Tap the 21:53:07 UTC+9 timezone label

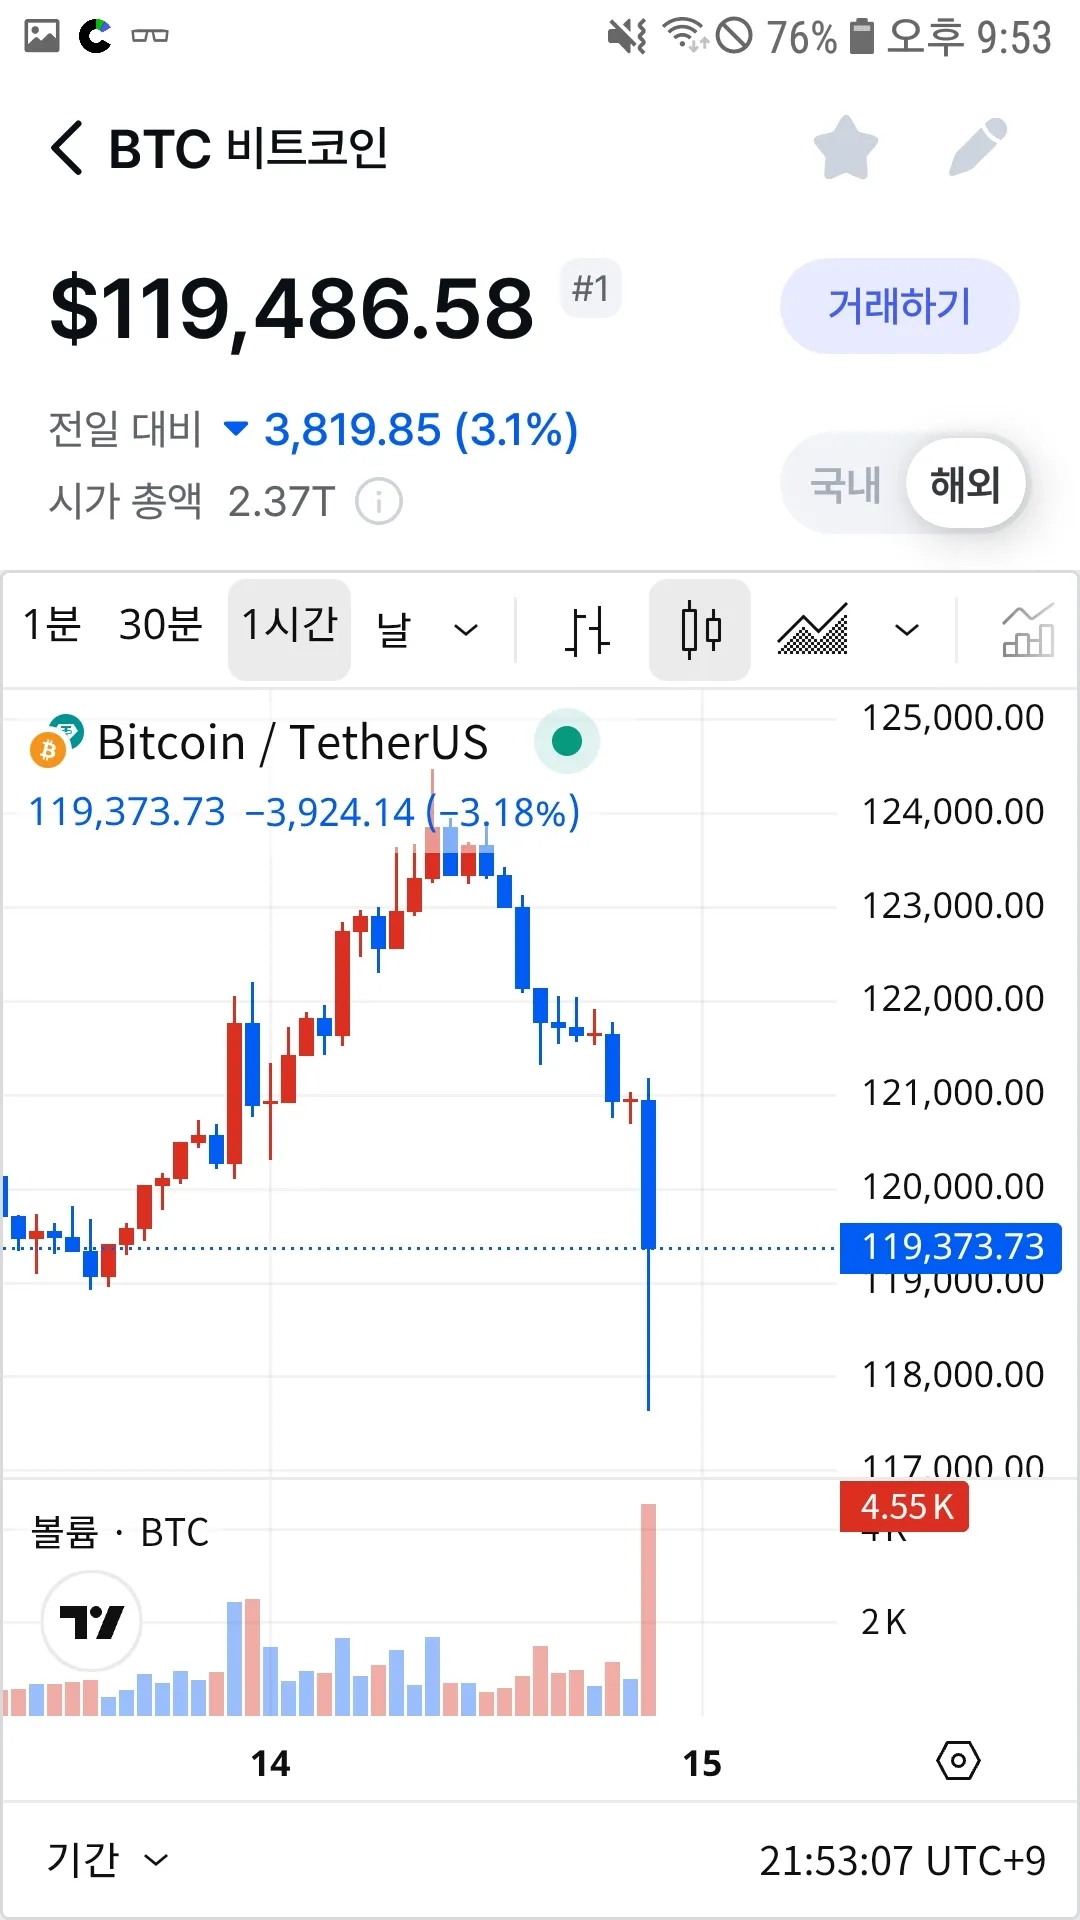(x=902, y=1861)
